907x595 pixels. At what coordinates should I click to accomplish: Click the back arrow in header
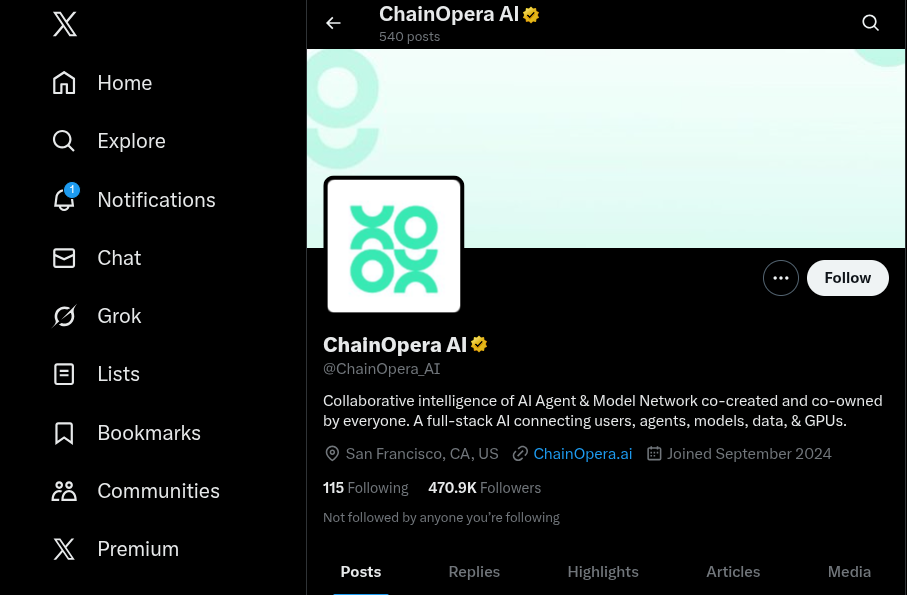[333, 23]
